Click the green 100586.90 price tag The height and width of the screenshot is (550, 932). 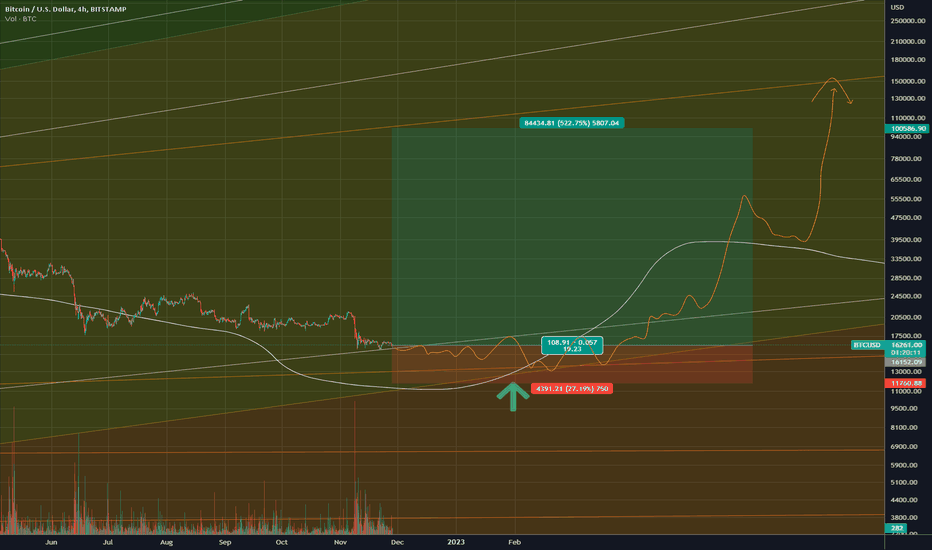click(907, 128)
